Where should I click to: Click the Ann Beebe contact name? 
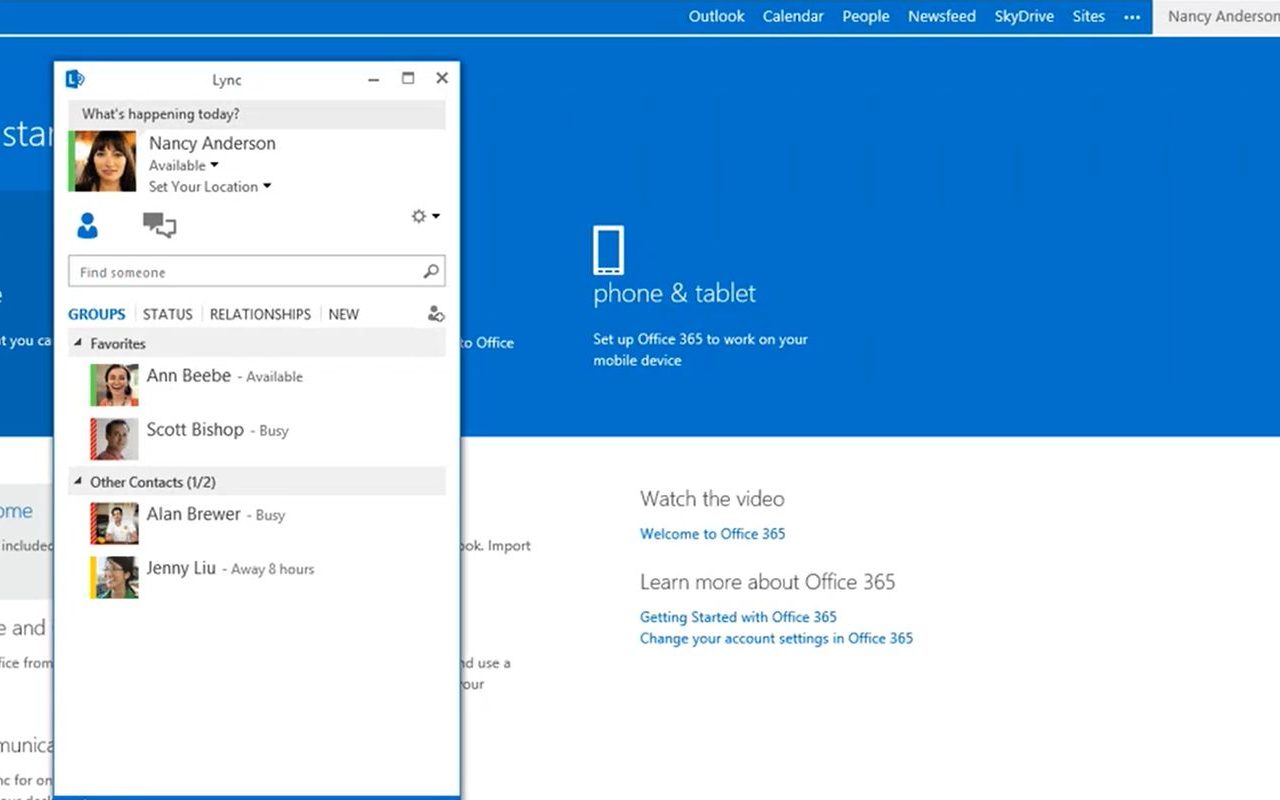[x=189, y=375]
